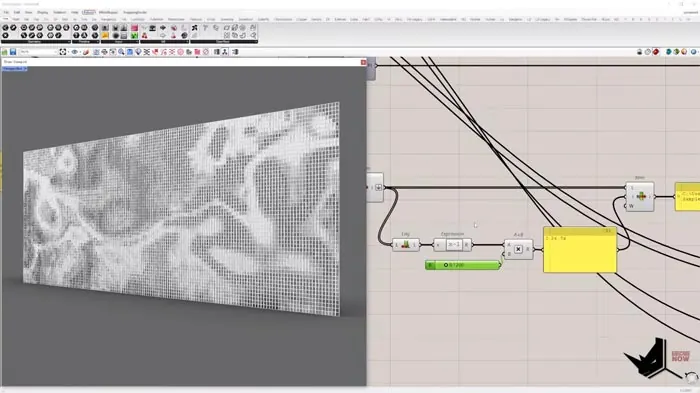Select the A×B Multiplication component icon
This screenshot has height=393, width=700.
tap(518, 249)
